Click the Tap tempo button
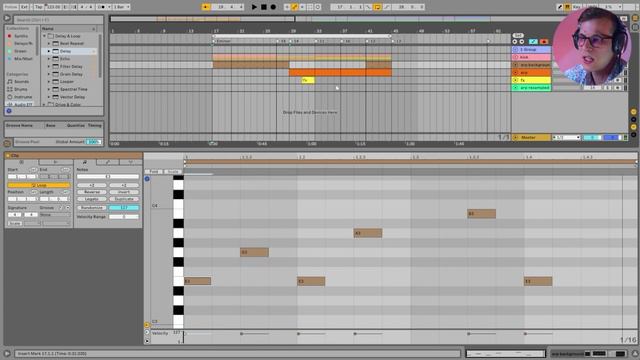The height and width of the screenshot is (360, 640). pyautogui.click(x=38, y=7)
